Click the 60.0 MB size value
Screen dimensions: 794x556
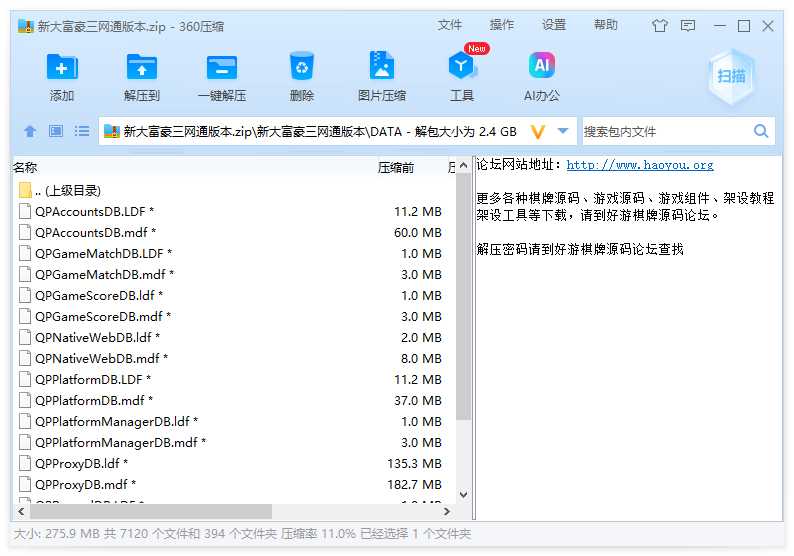418,232
